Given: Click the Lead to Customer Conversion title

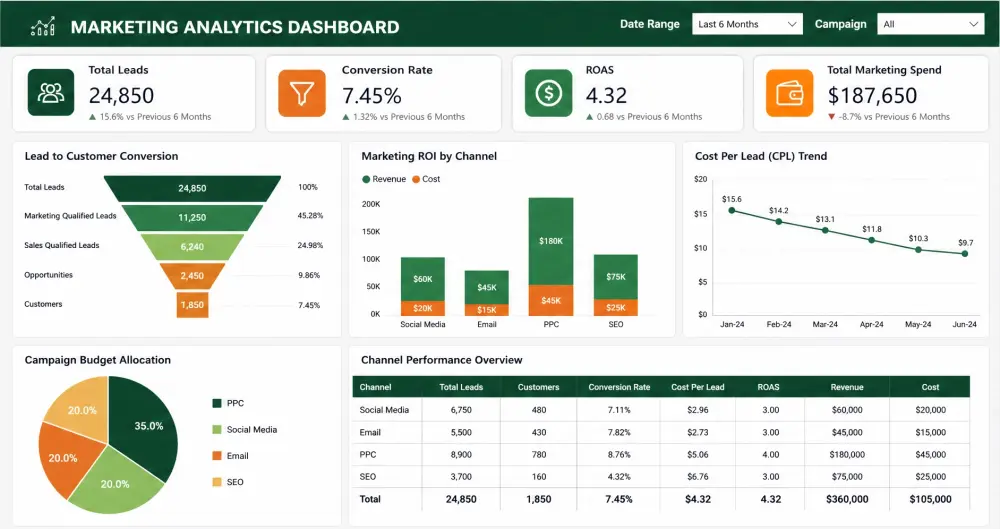Looking at the screenshot, I should (101, 156).
